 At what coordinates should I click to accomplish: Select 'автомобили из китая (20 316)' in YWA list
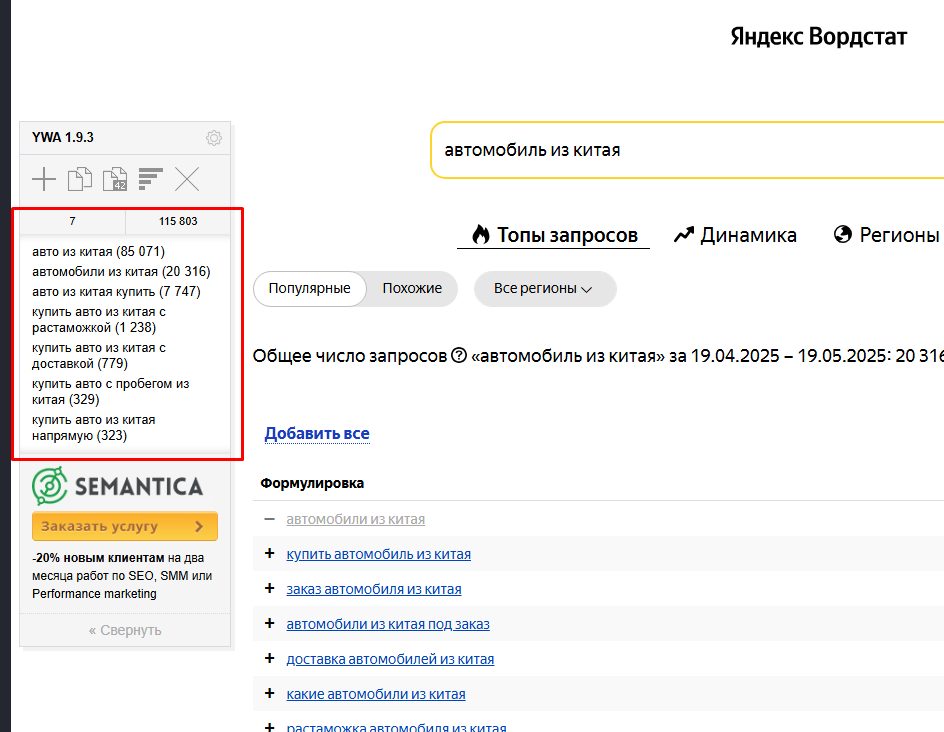tap(121, 271)
